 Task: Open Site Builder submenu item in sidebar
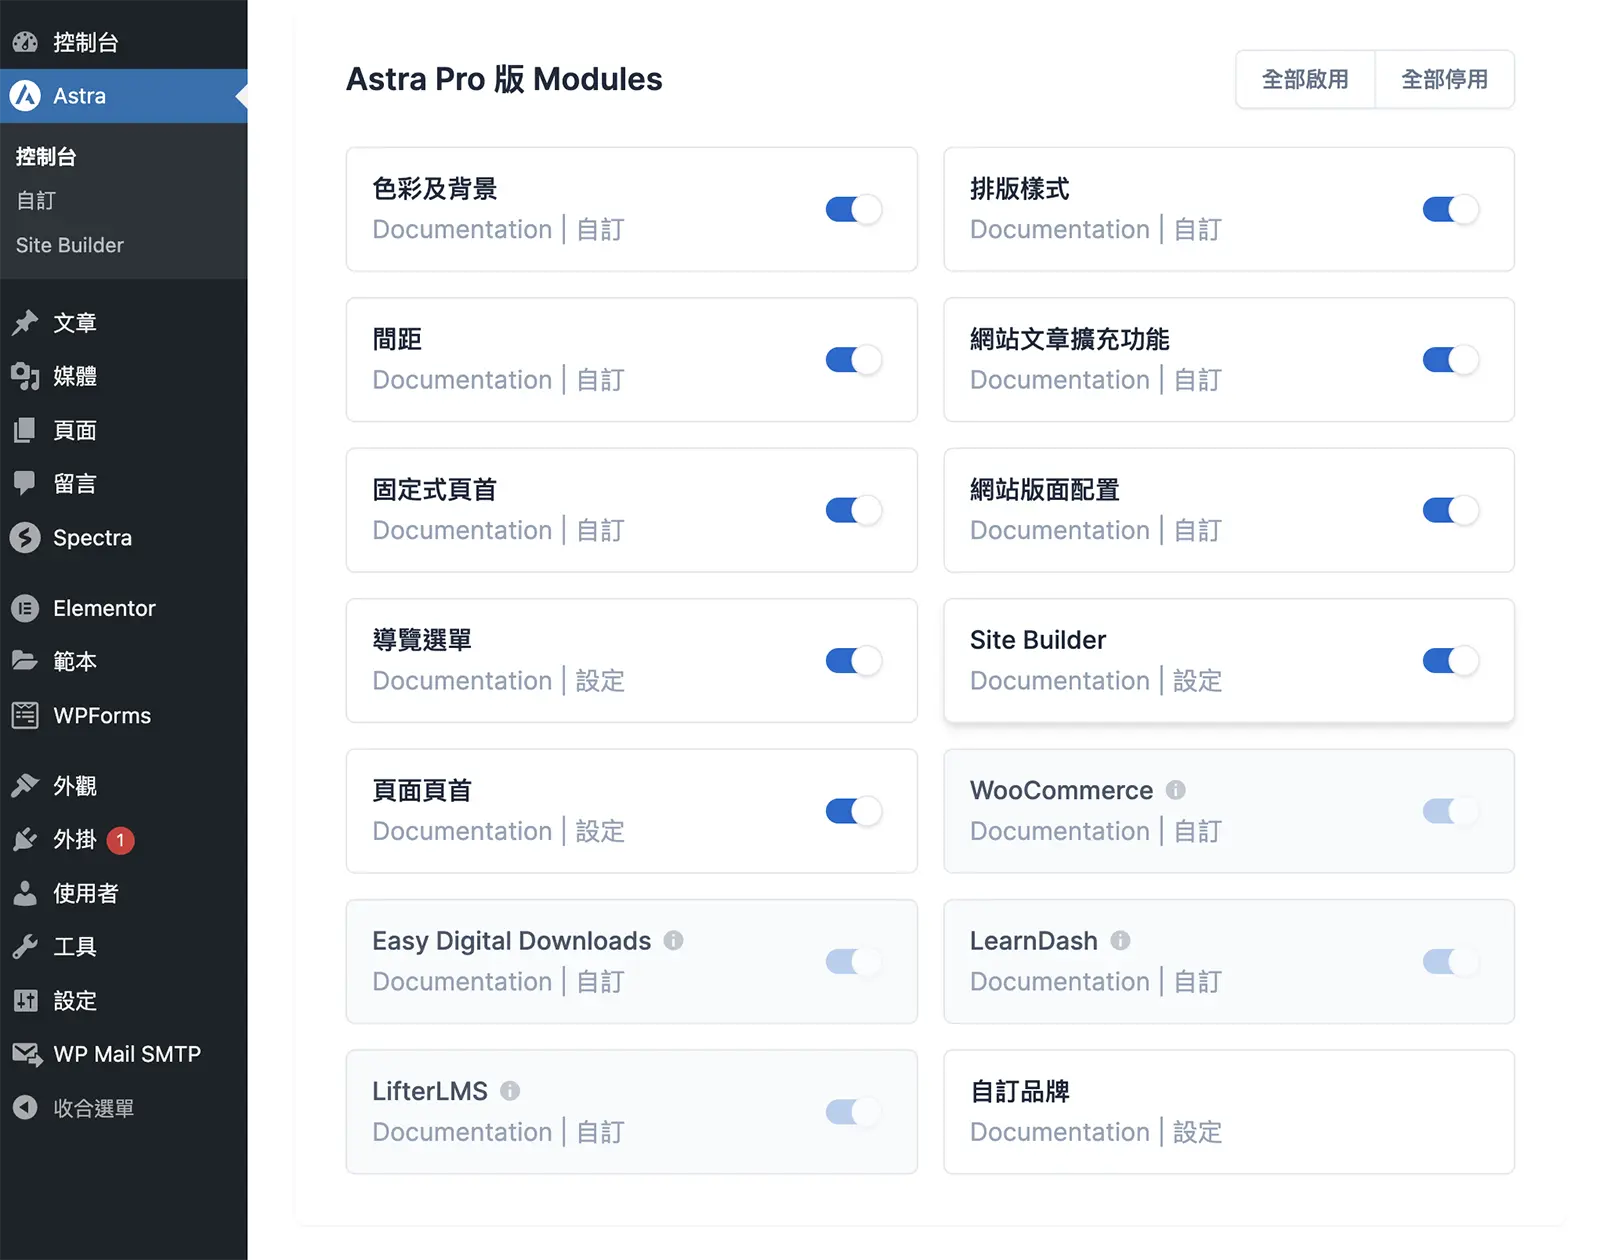coord(70,245)
